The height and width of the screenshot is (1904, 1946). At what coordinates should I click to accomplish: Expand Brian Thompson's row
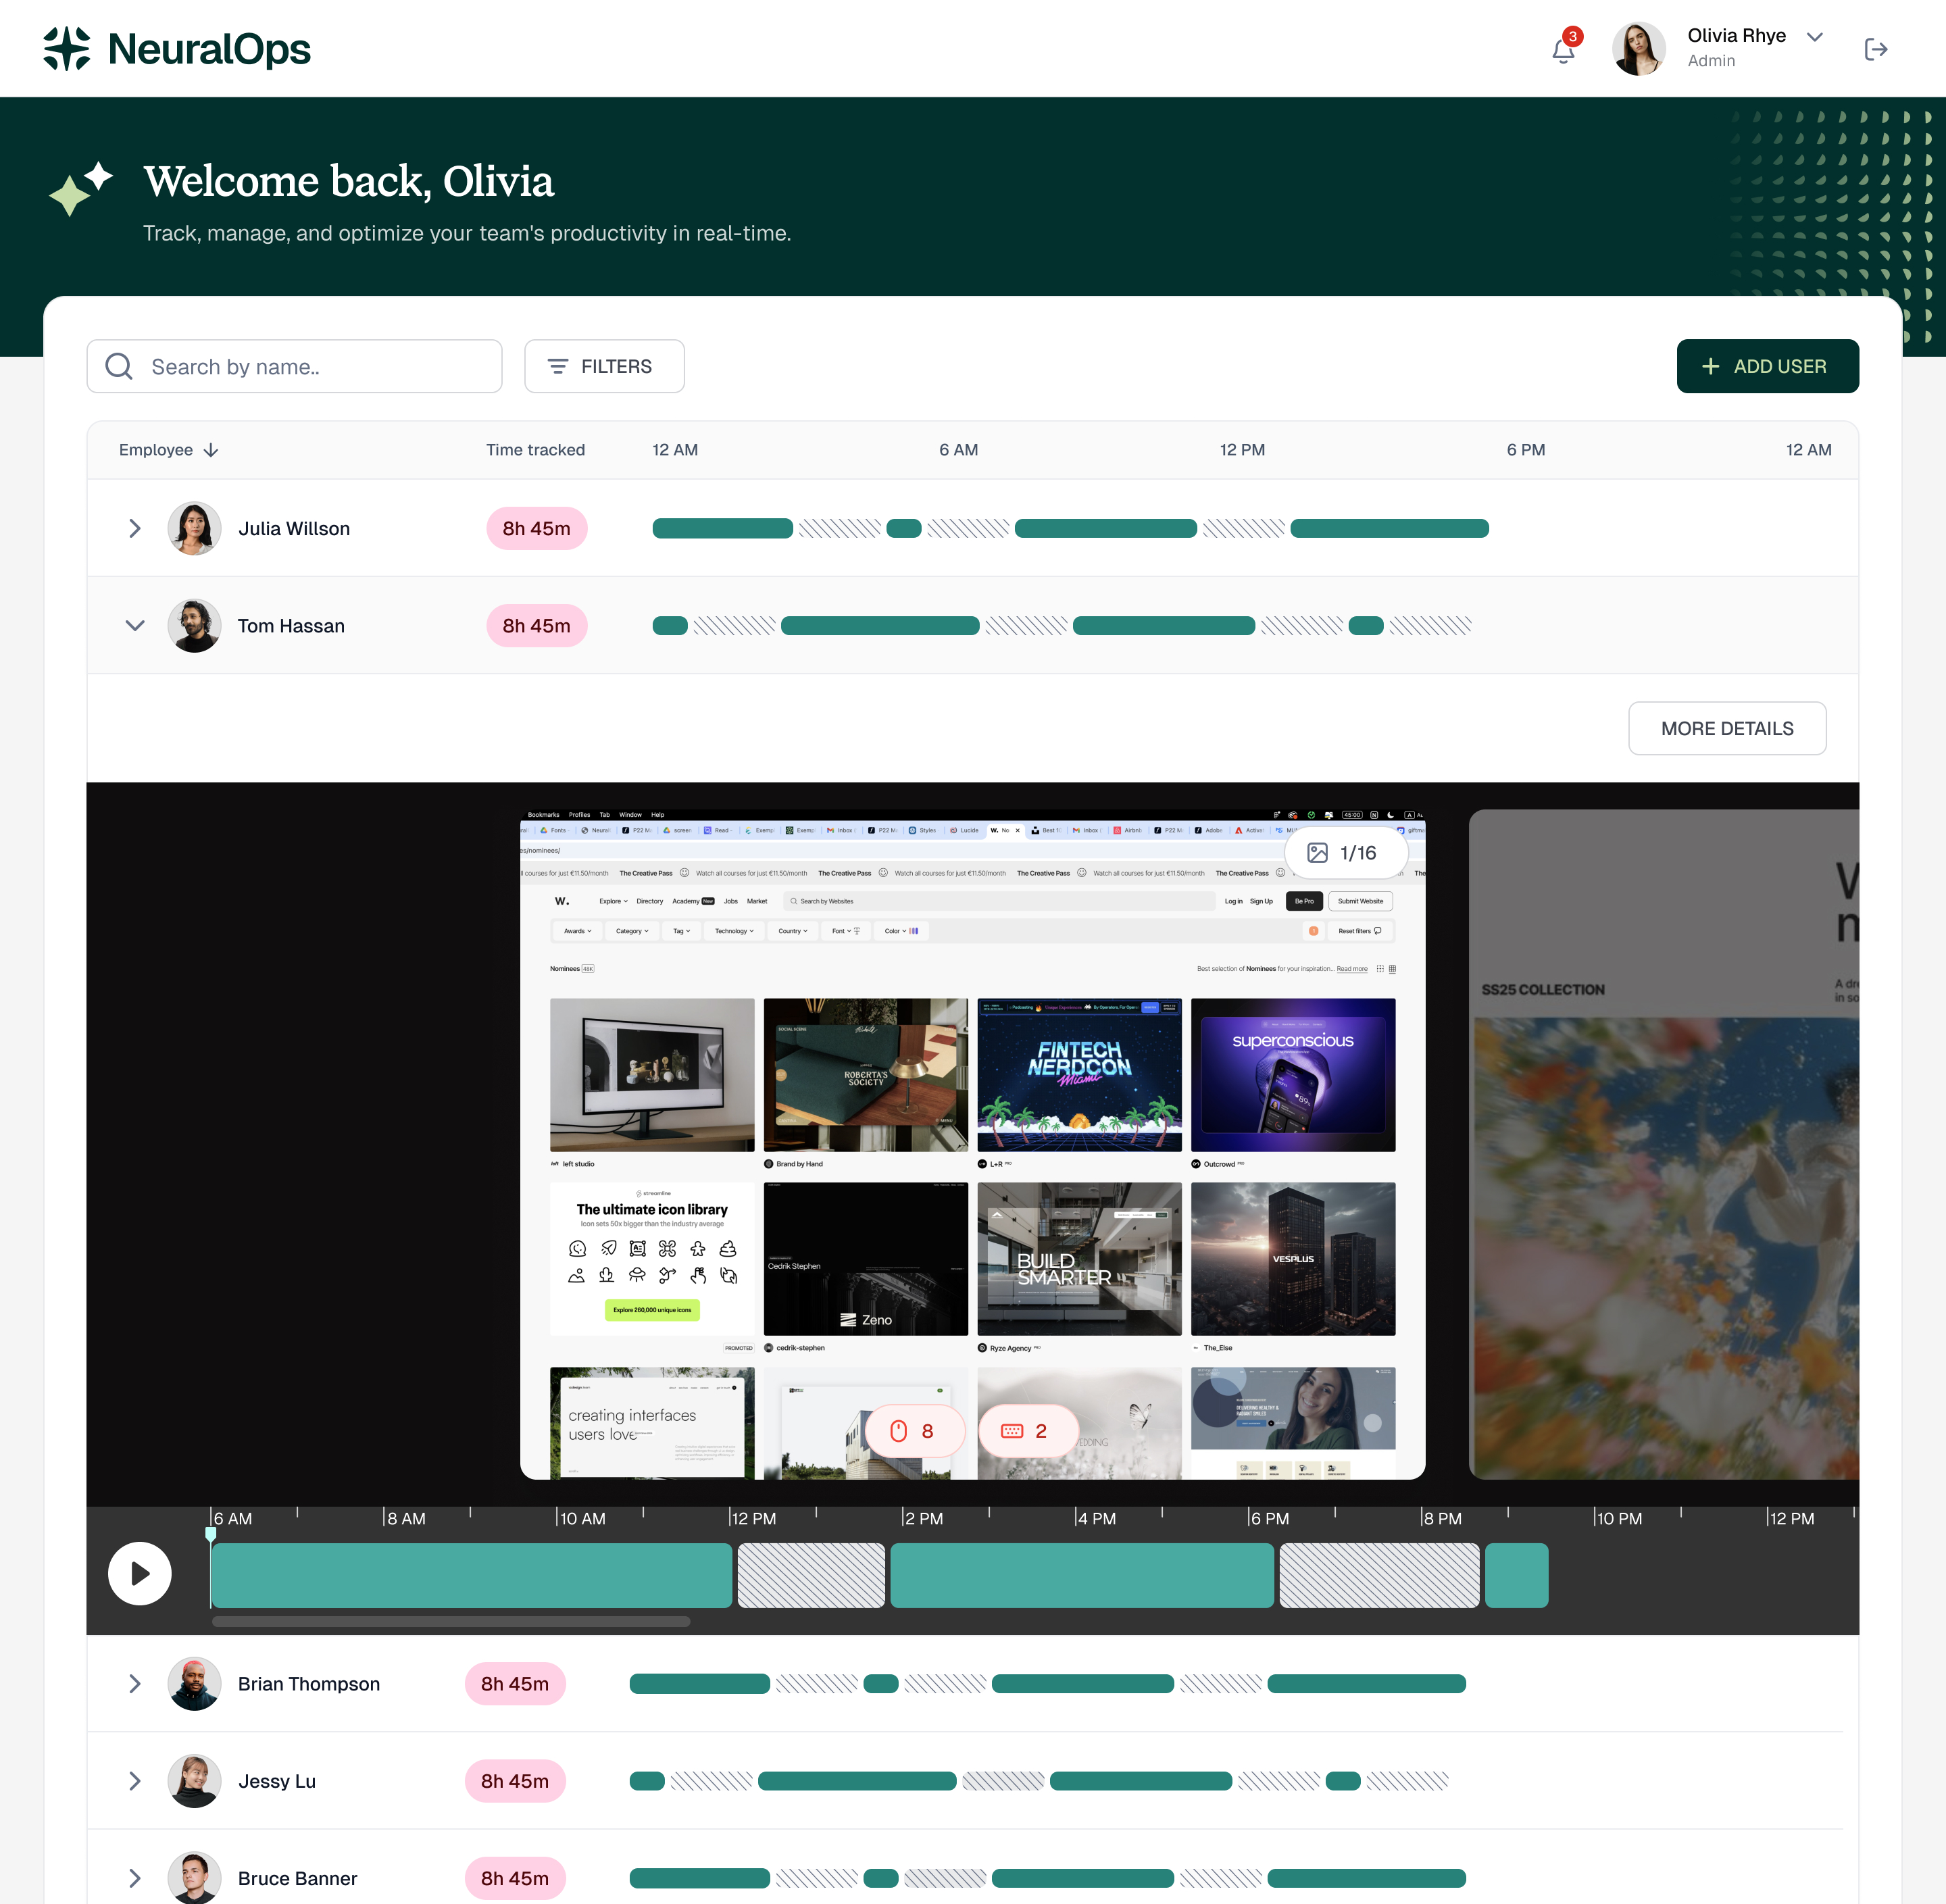point(135,1683)
